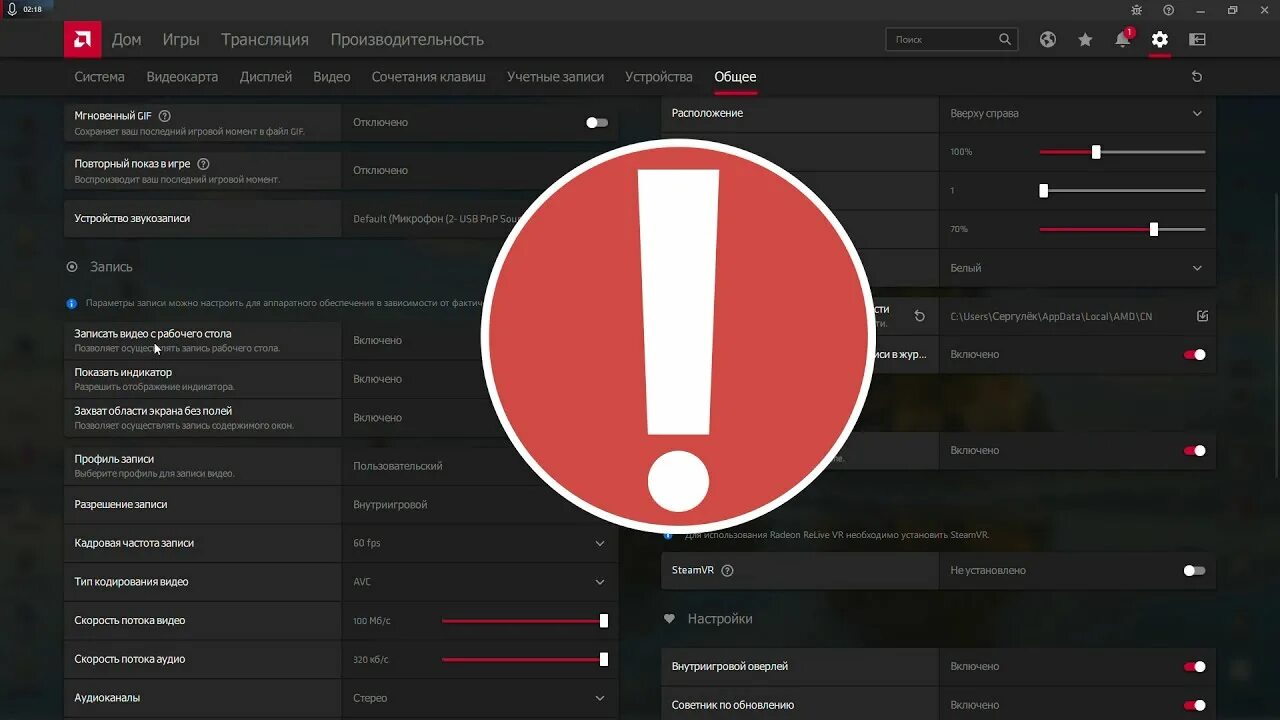Click the favorites star icon
Image resolution: width=1280 pixels, height=720 pixels.
(1085, 39)
